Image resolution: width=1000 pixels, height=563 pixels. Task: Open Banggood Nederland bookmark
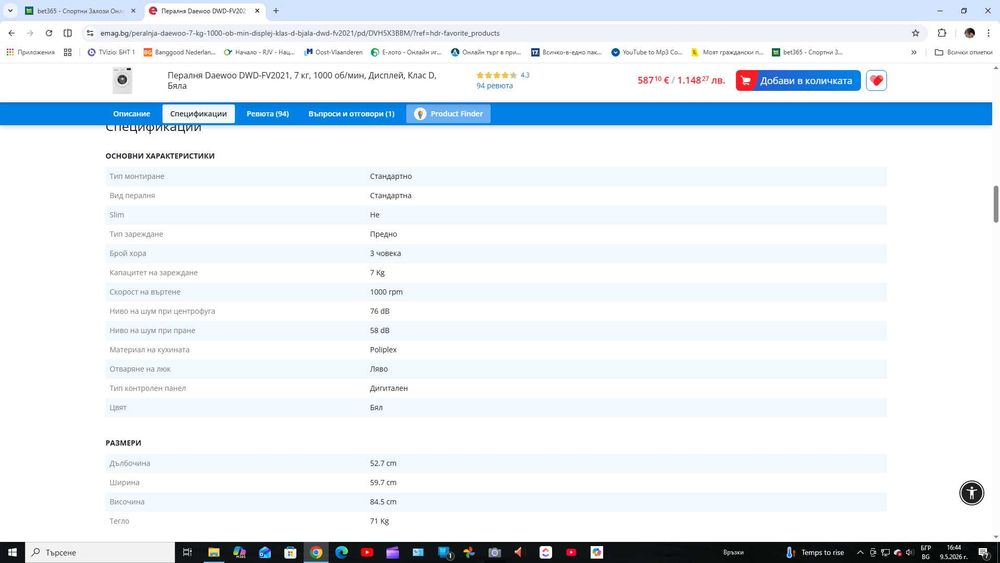coord(179,52)
